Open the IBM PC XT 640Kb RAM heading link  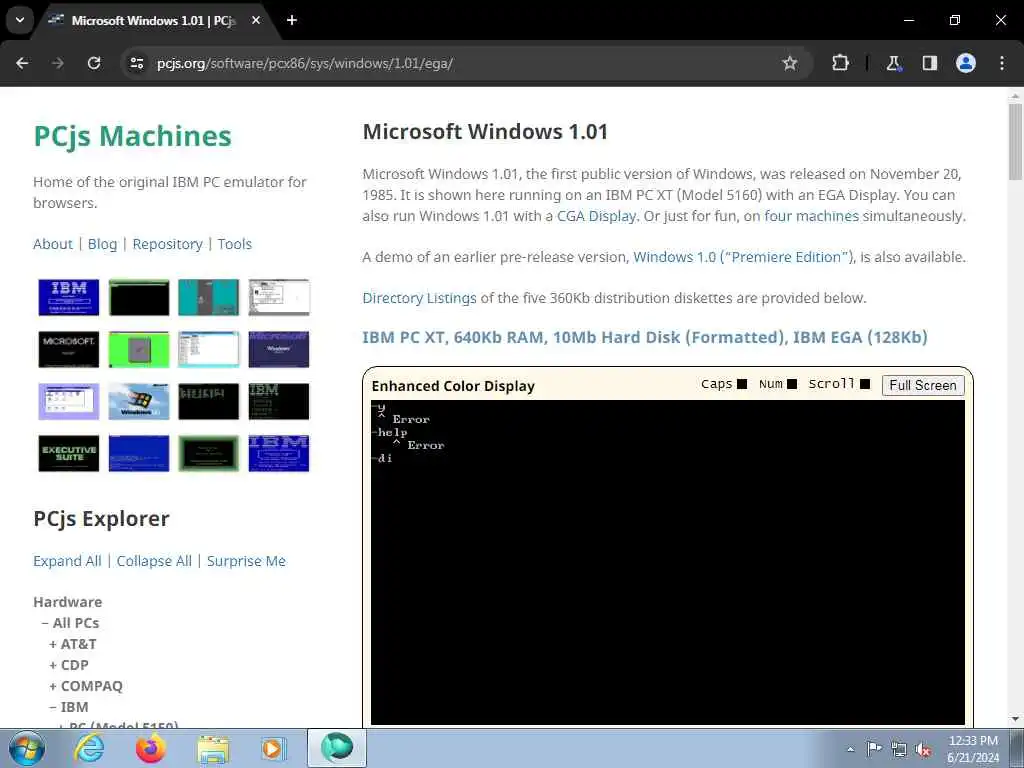(645, 337)
